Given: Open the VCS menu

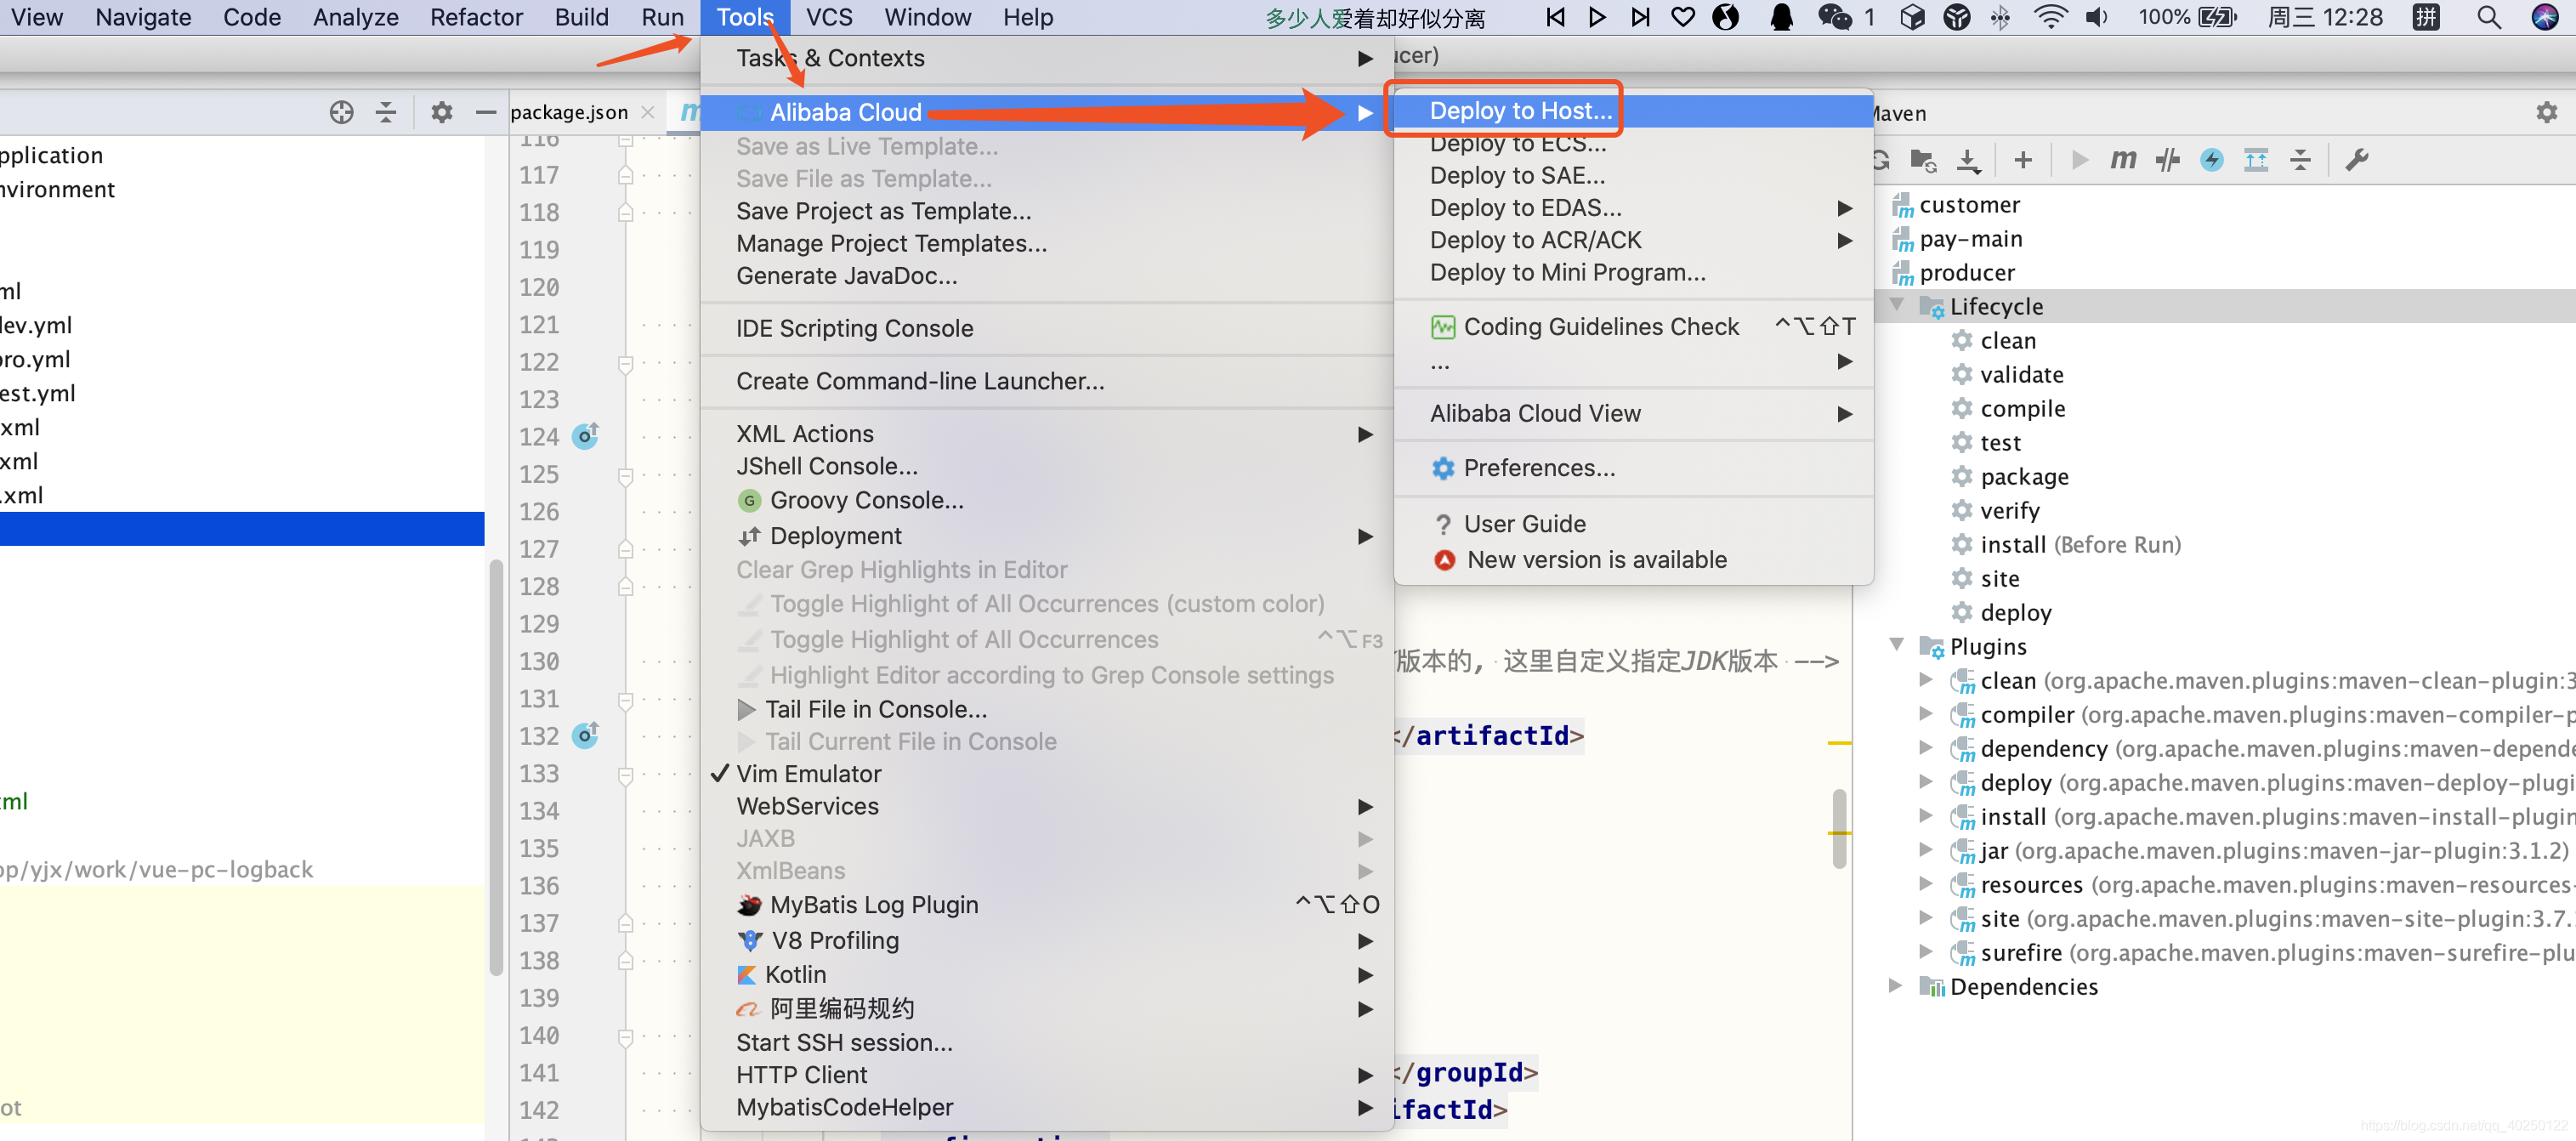Looking at the screenshot, I should pyautogui.click(x=829, y=17).
